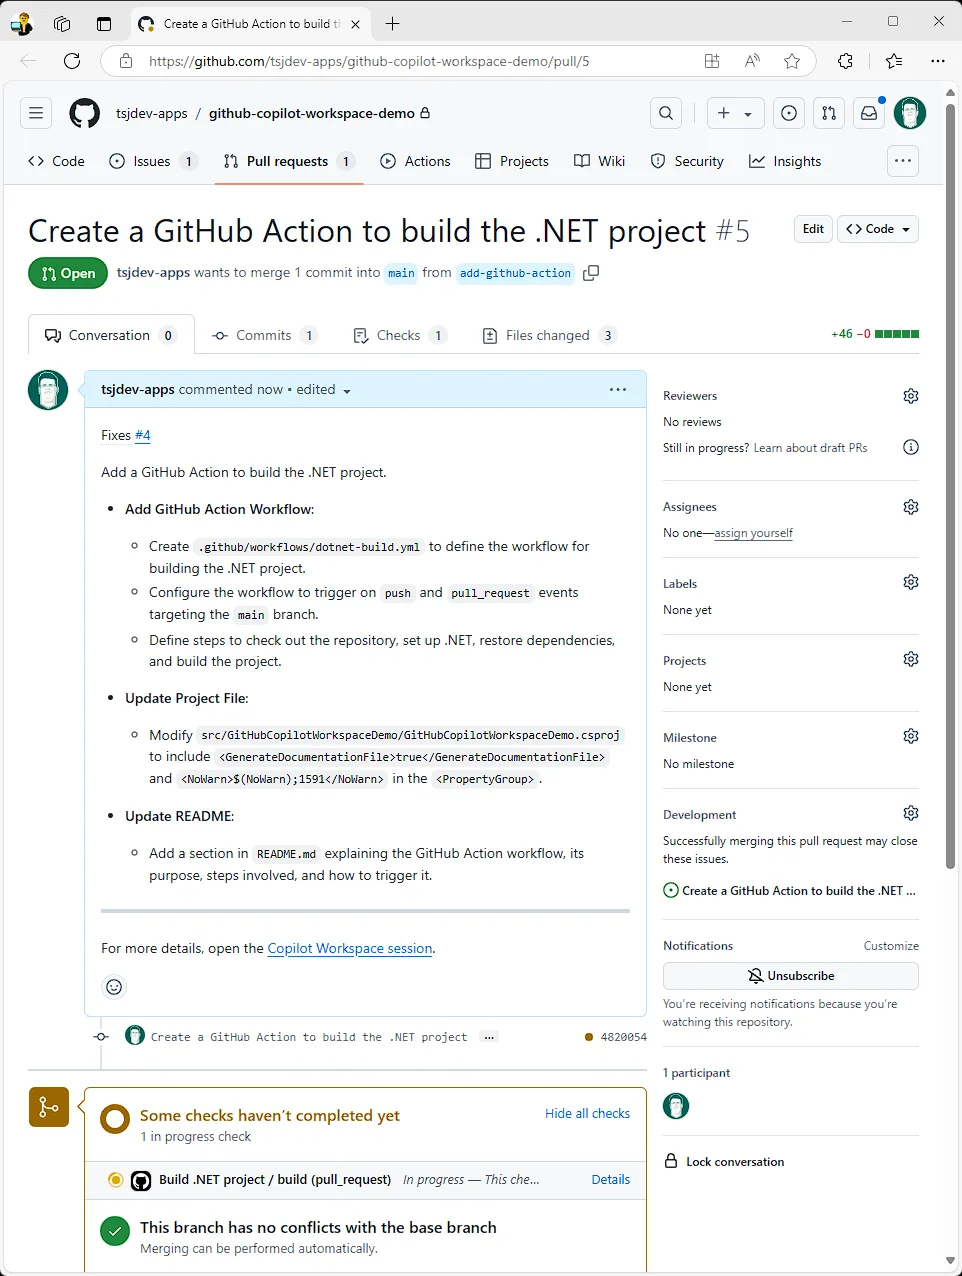Viewport: 962px width, 1276px height.
Task: Lock conversation on this pull request
Action: [x=735, y=1162]
